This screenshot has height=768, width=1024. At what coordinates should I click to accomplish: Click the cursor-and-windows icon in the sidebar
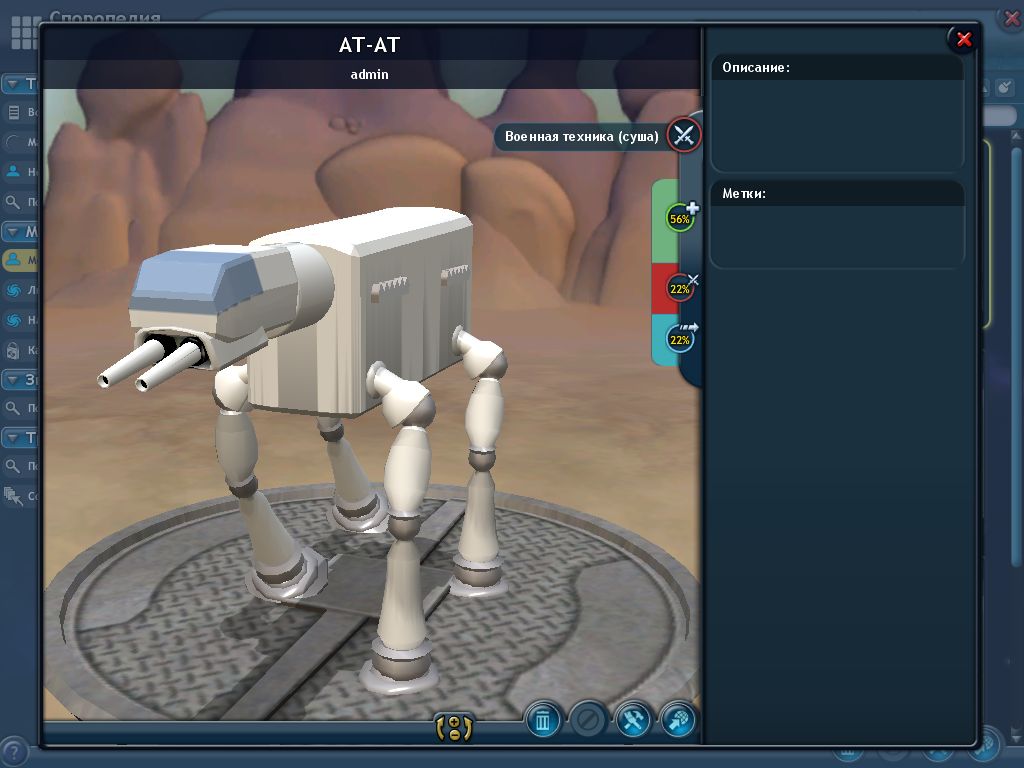tap(13, 496)
